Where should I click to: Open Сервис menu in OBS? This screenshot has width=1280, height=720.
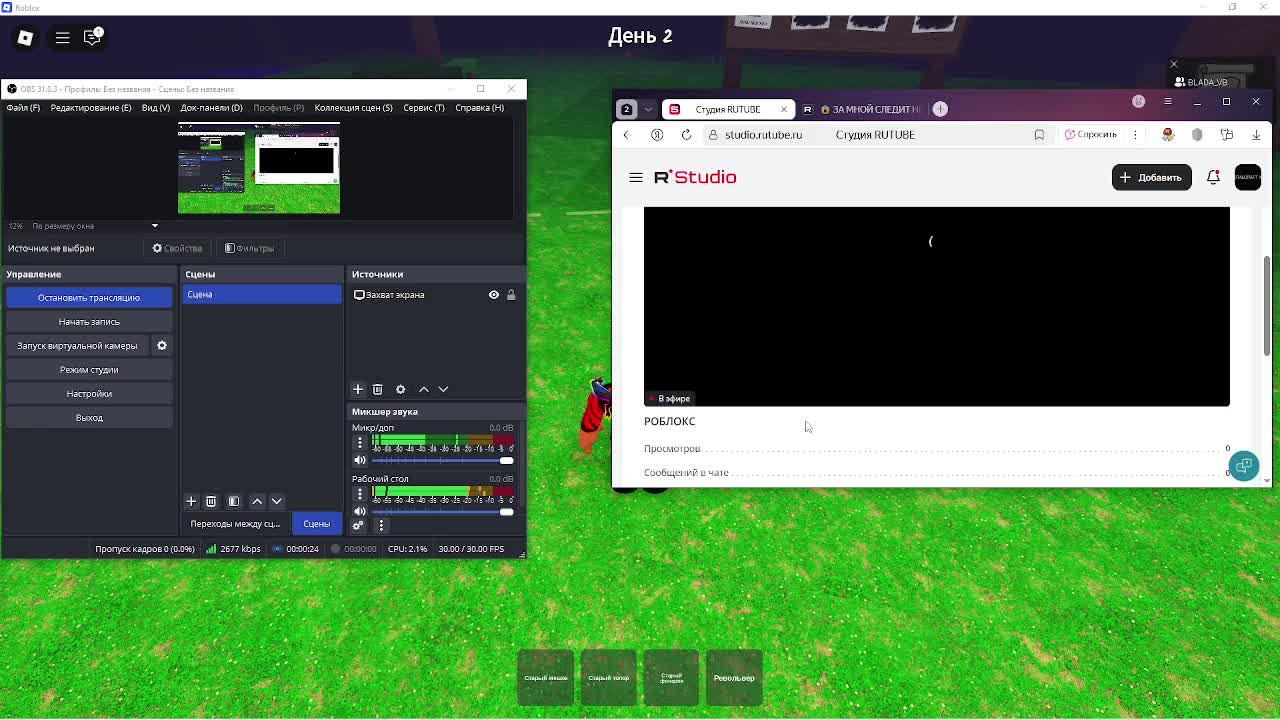(x=424, y=108)
